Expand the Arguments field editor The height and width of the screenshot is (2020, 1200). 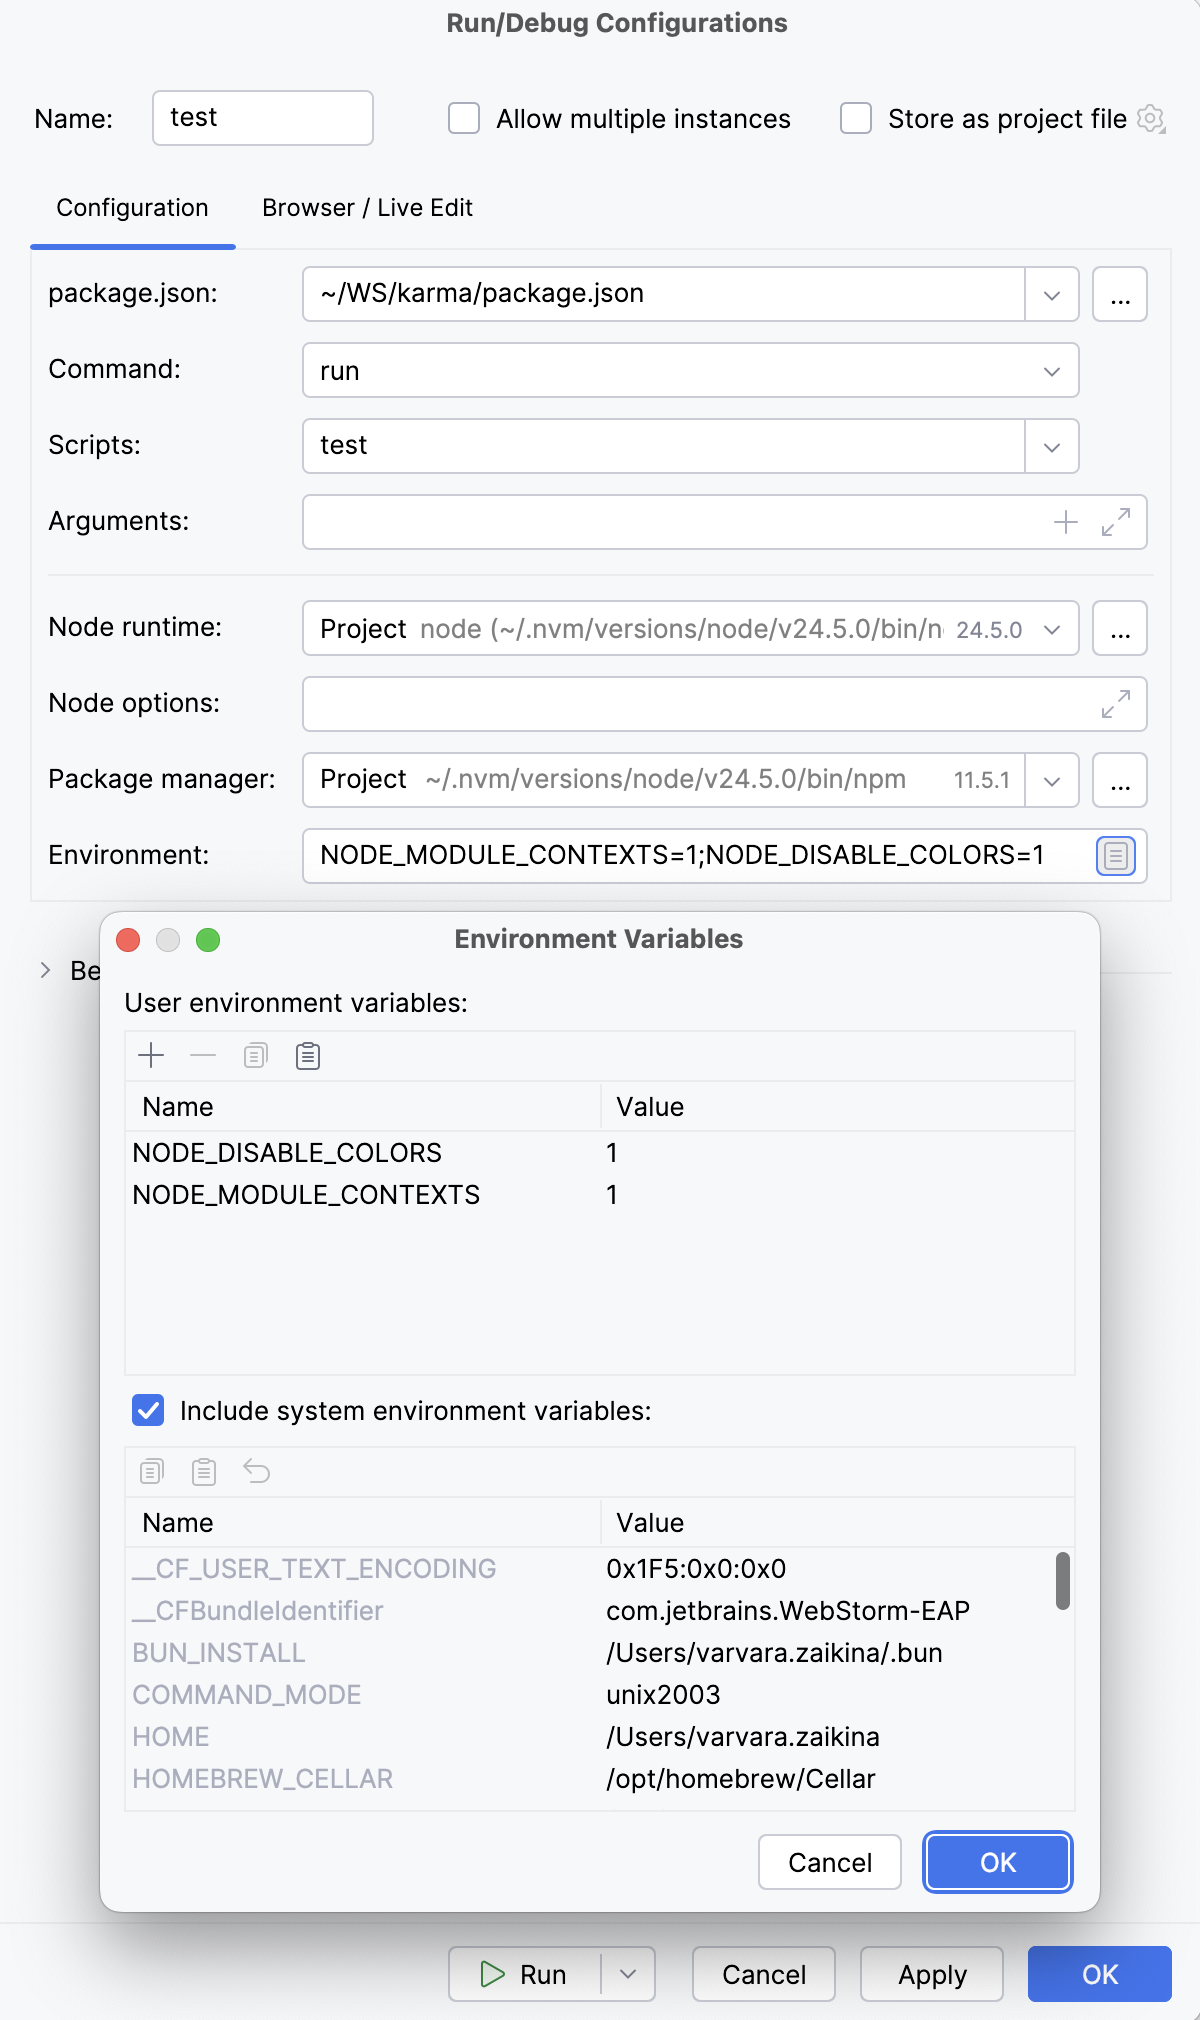click(x=1116, y=522)
